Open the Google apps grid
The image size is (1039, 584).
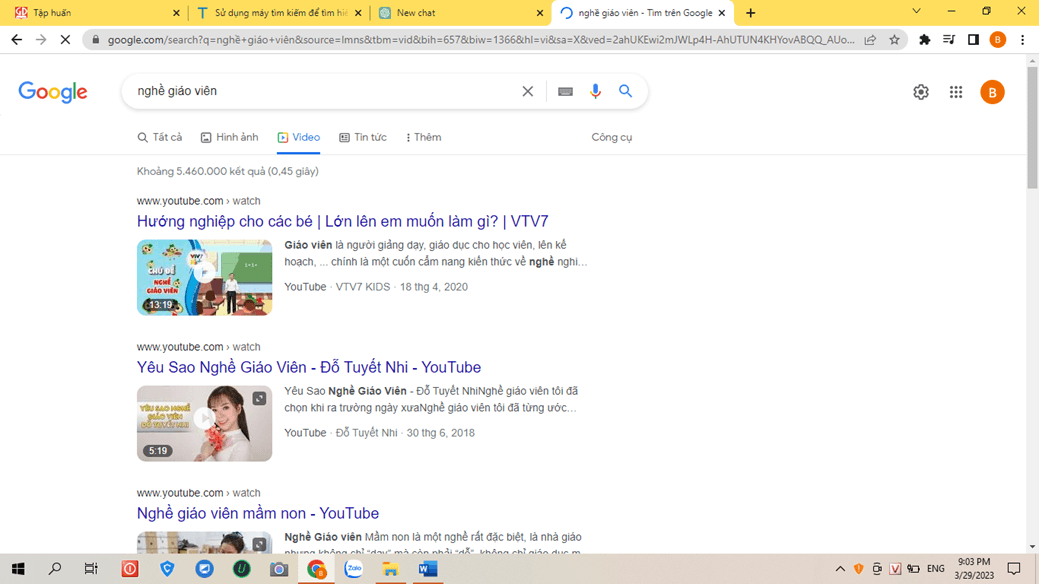956,92
